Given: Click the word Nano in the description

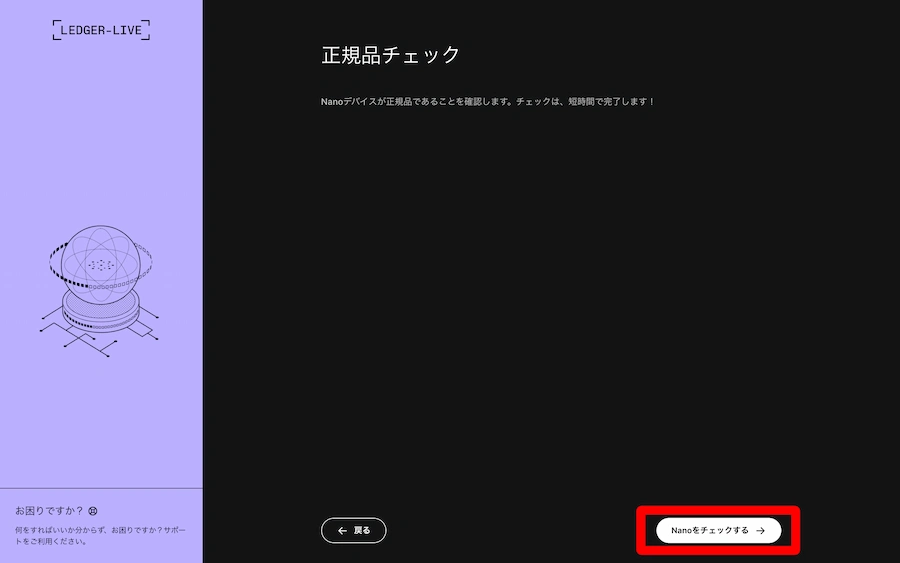Looking at the screenshot, I should tap(333, 102).
